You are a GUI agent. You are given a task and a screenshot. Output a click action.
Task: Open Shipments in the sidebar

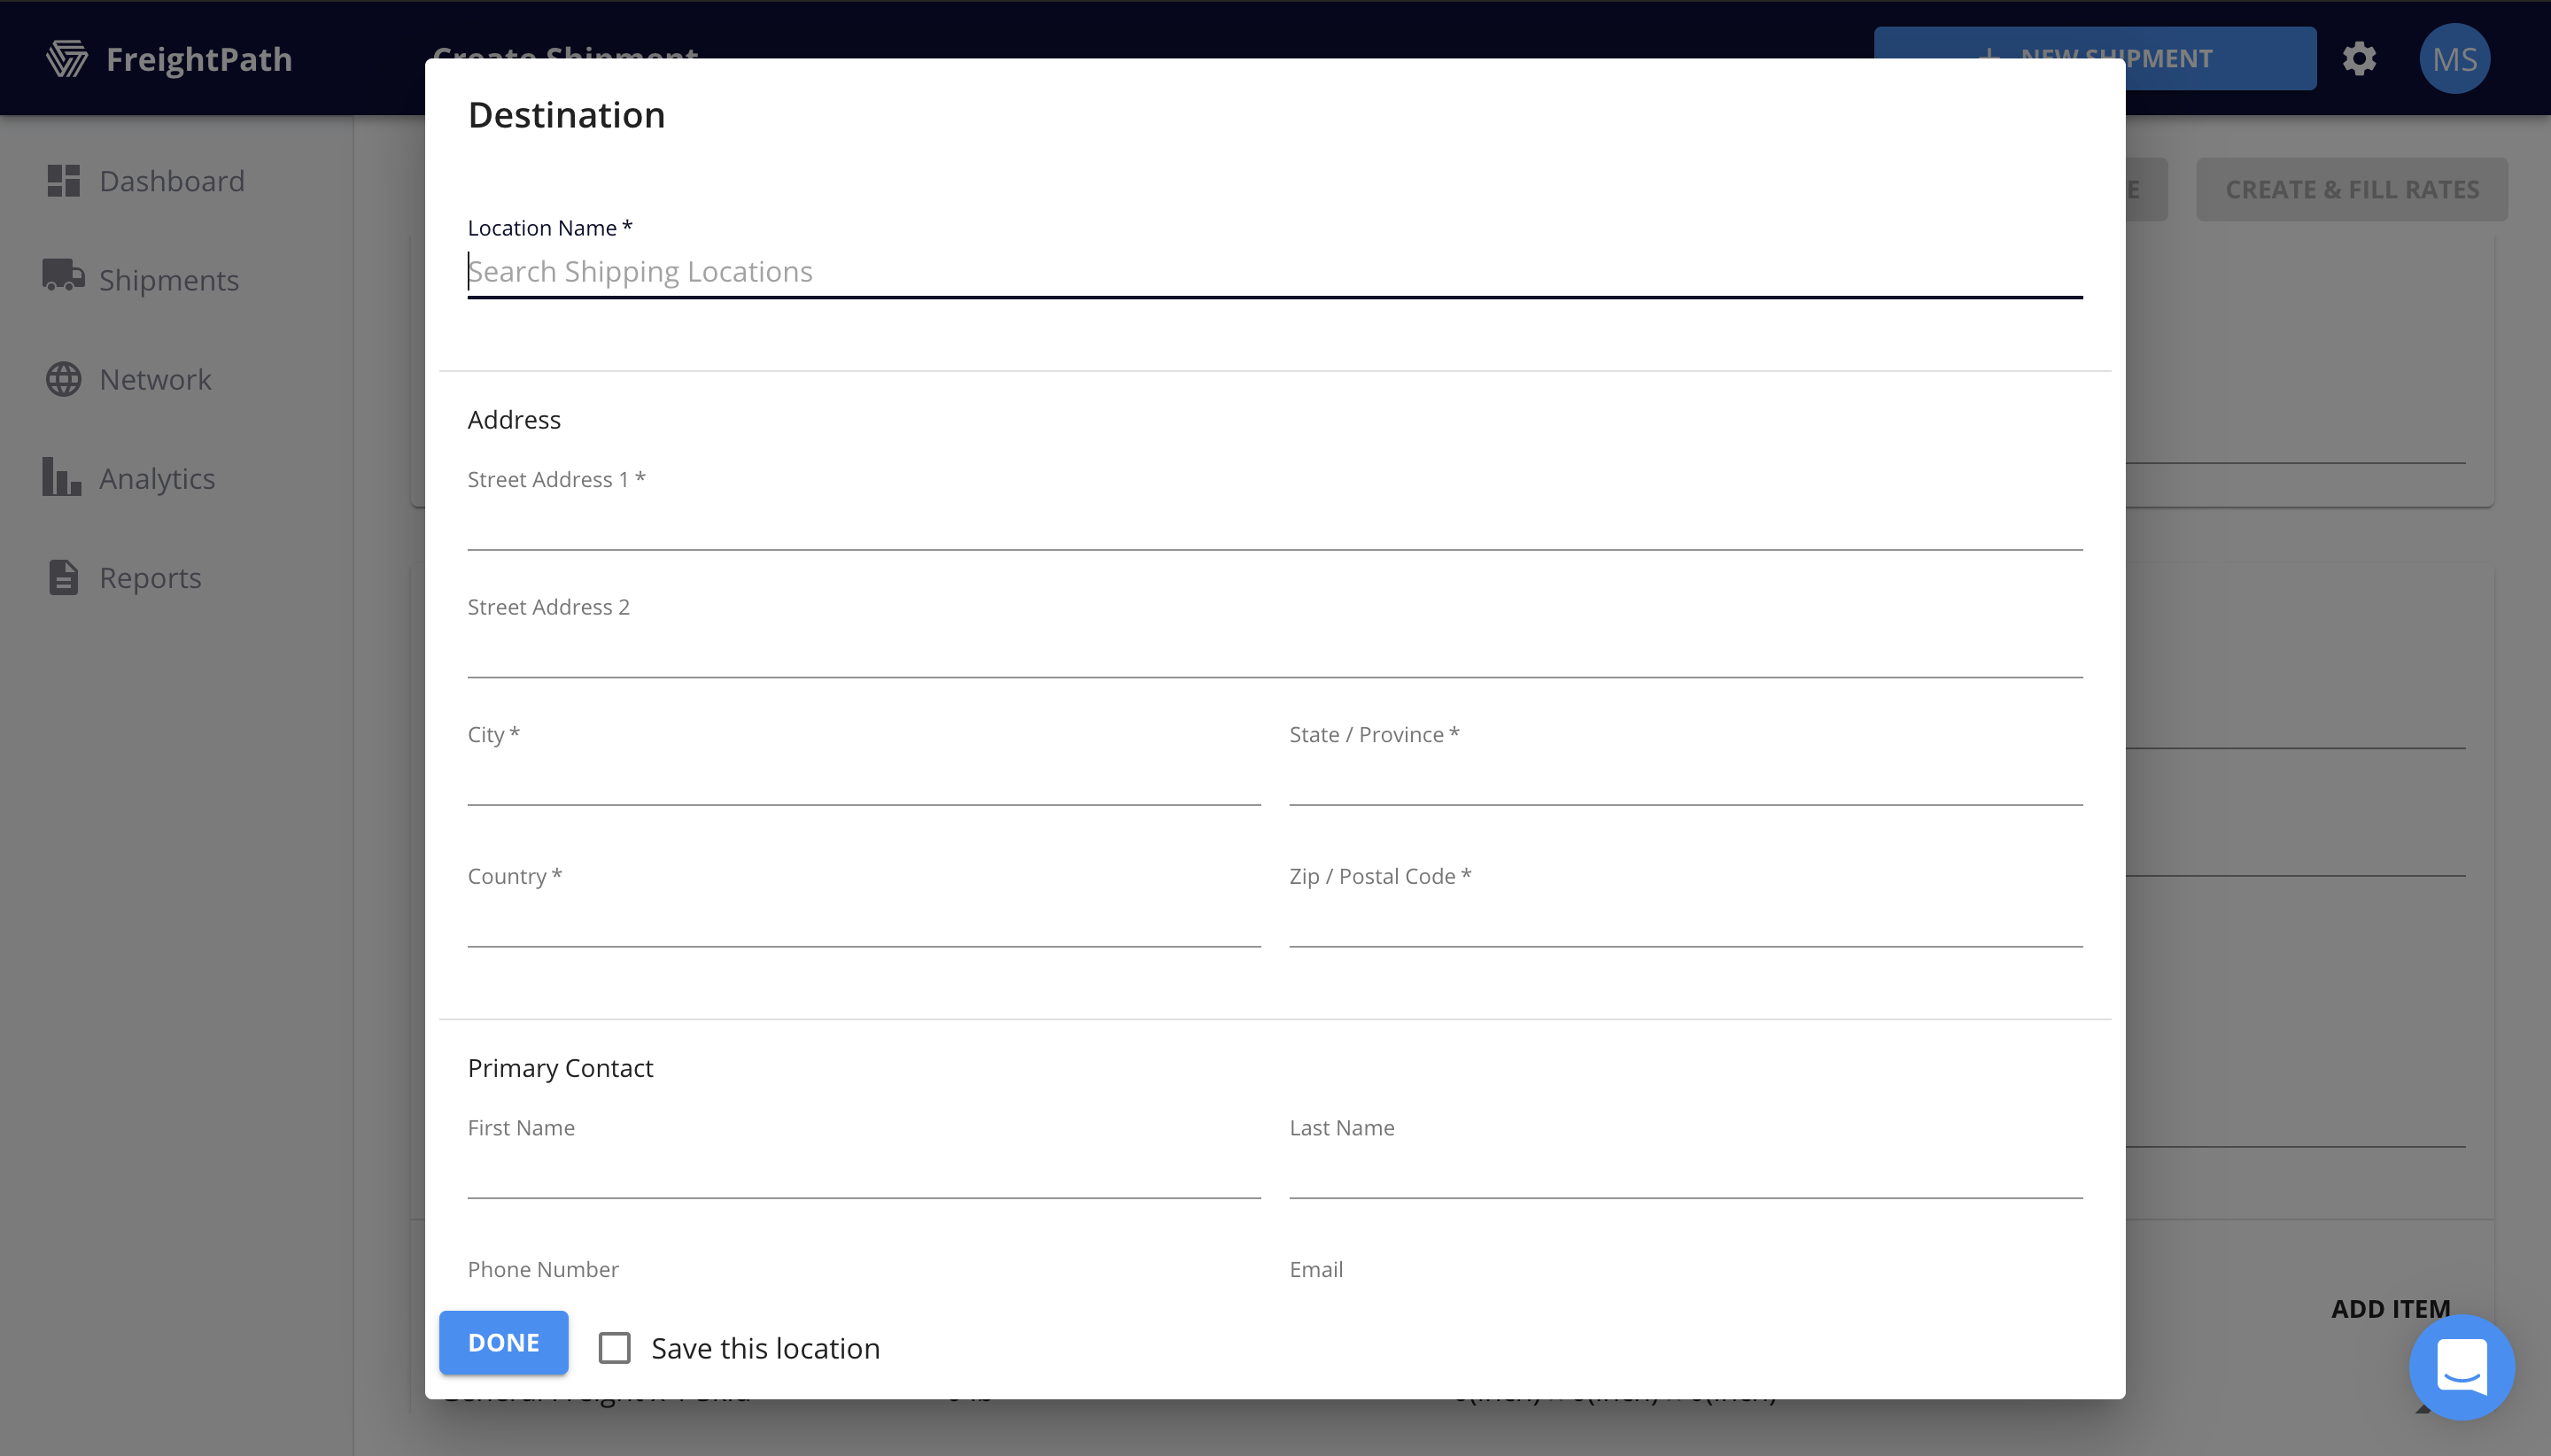169,280
